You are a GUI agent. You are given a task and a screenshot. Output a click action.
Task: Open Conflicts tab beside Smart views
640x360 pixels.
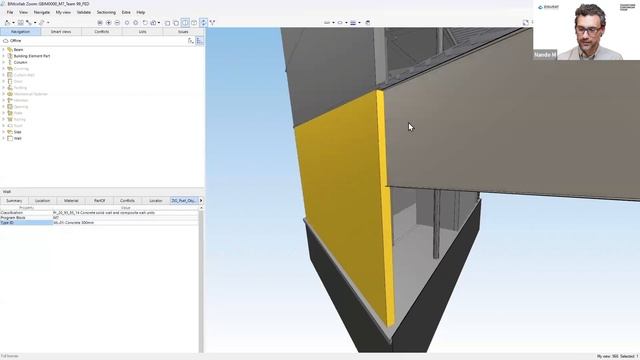pos(102,31)
